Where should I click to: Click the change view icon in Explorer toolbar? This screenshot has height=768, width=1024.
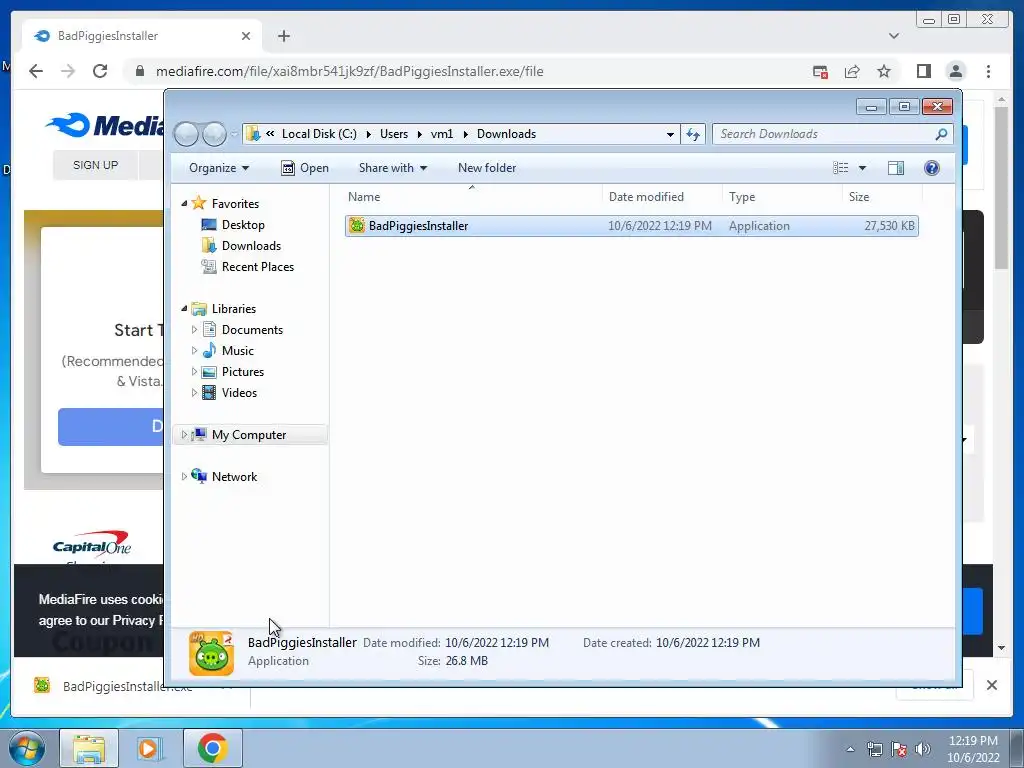click(840, 168)
